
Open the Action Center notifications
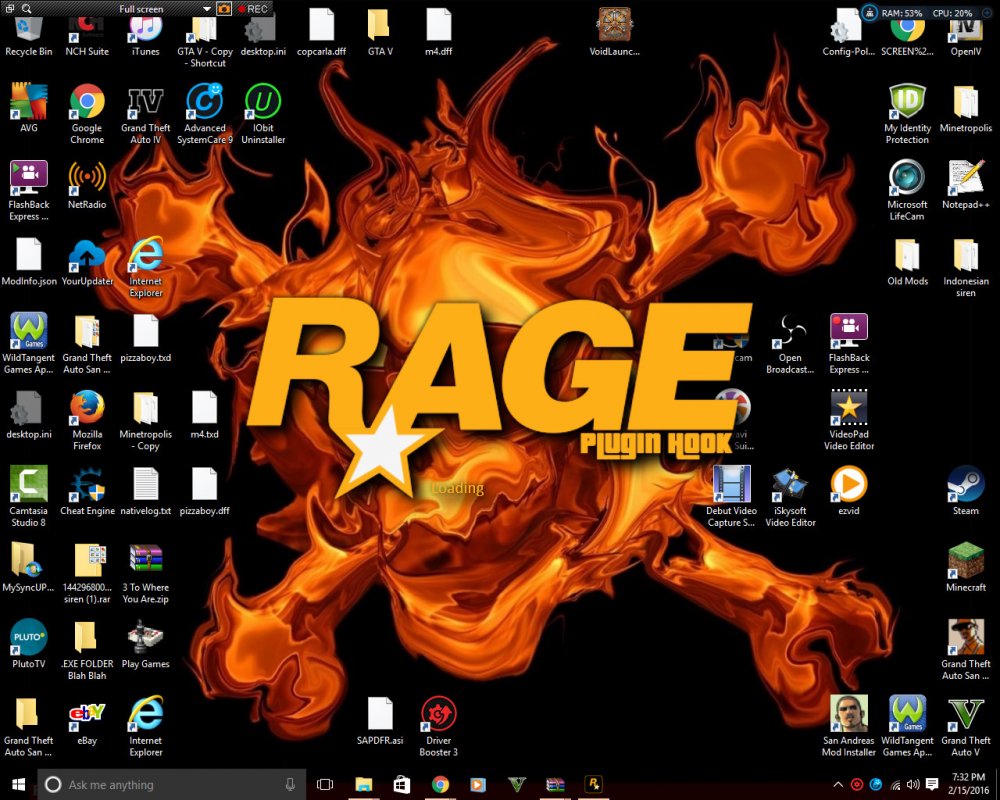click(932, 785)
